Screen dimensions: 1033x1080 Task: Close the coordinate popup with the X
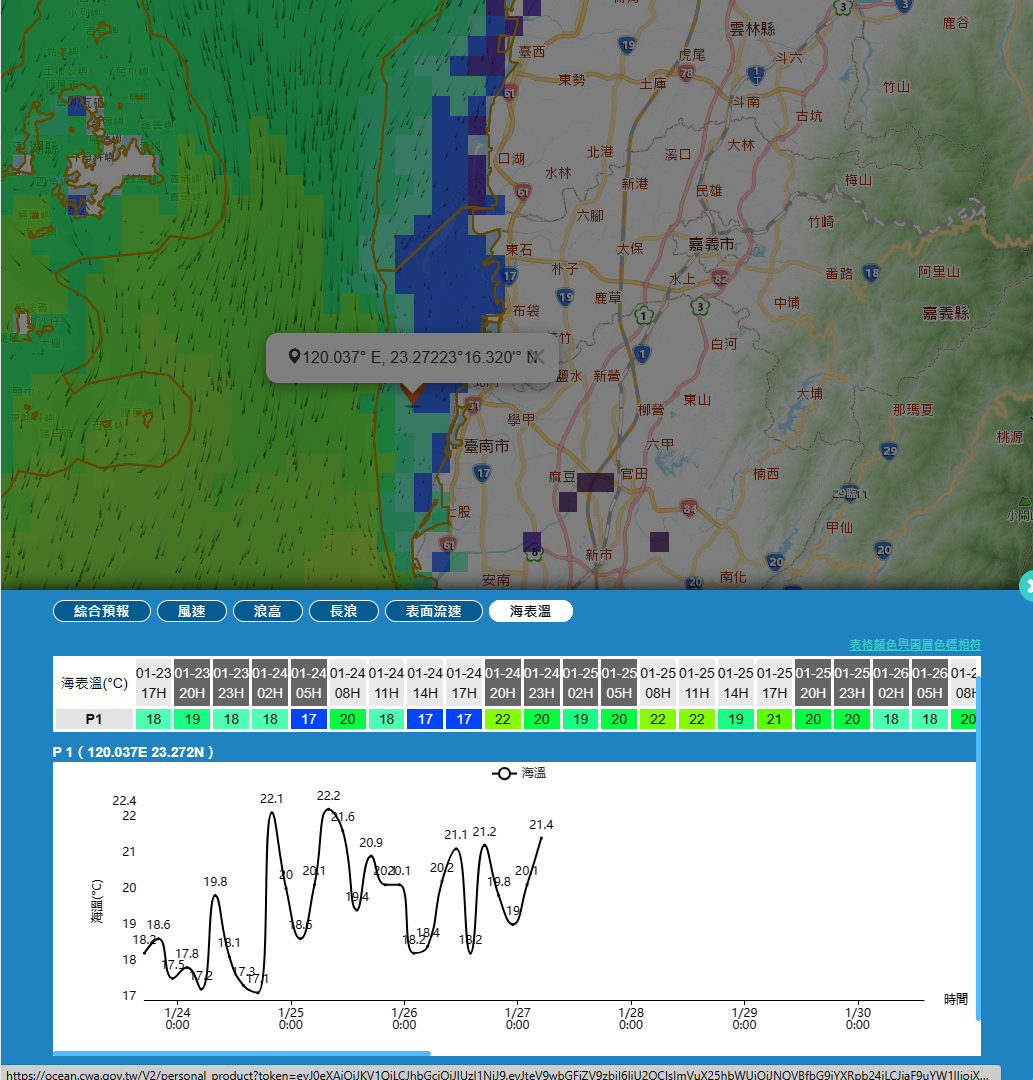click(535, 357)
